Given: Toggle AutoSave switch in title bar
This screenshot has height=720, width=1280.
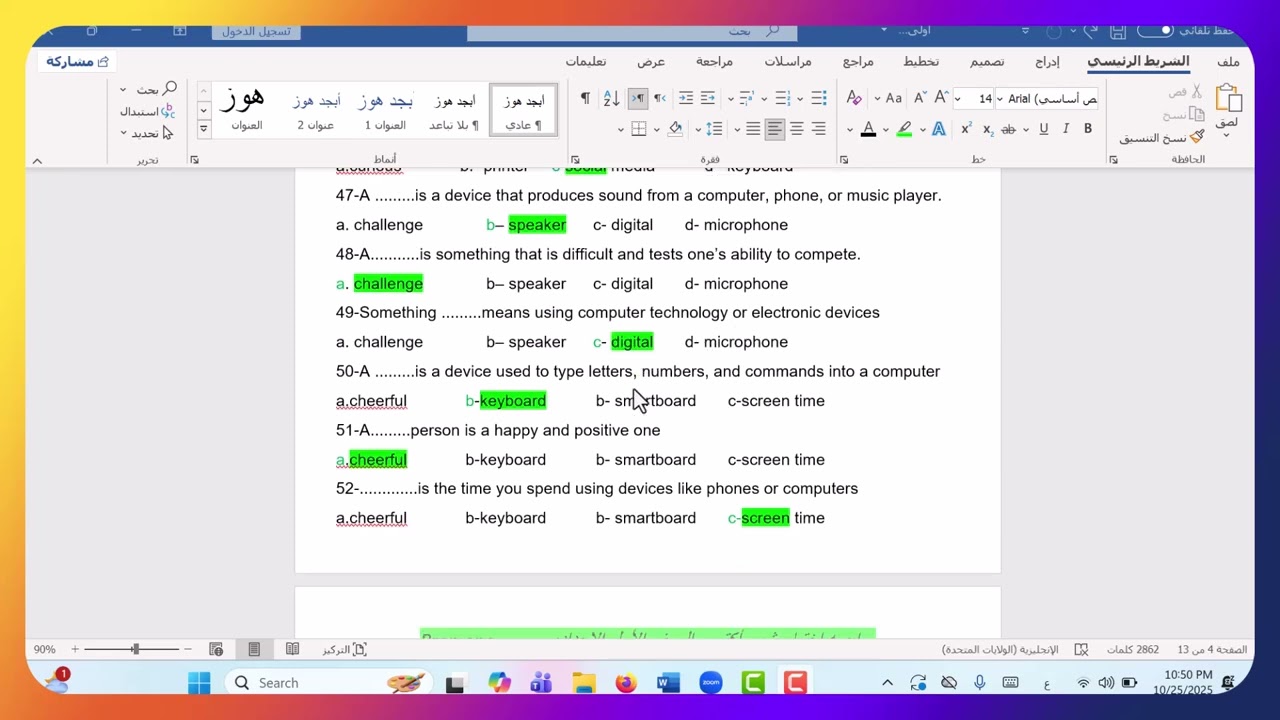Looking at the screenshot, I should click(x=1153, y=31).
